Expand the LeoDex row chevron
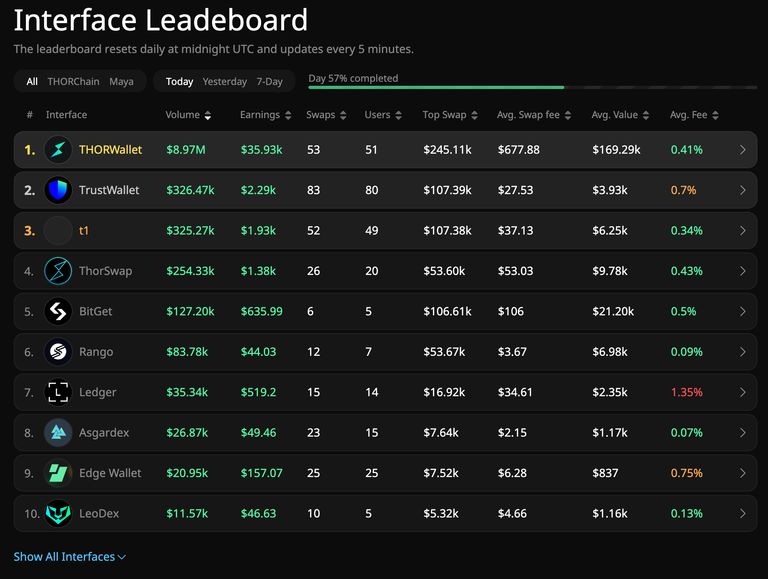 tap(743, 513)
